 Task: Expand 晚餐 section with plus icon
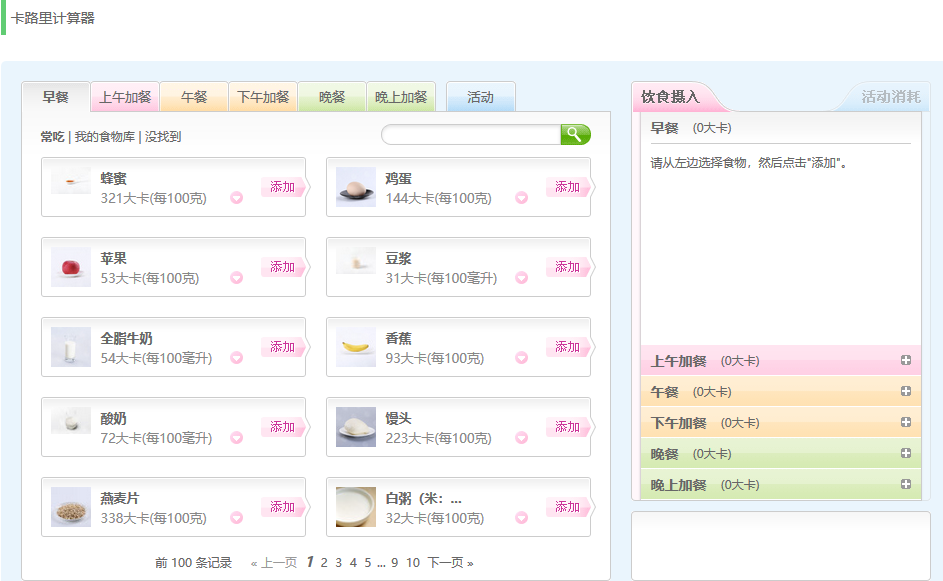click(x=906, y=453)
